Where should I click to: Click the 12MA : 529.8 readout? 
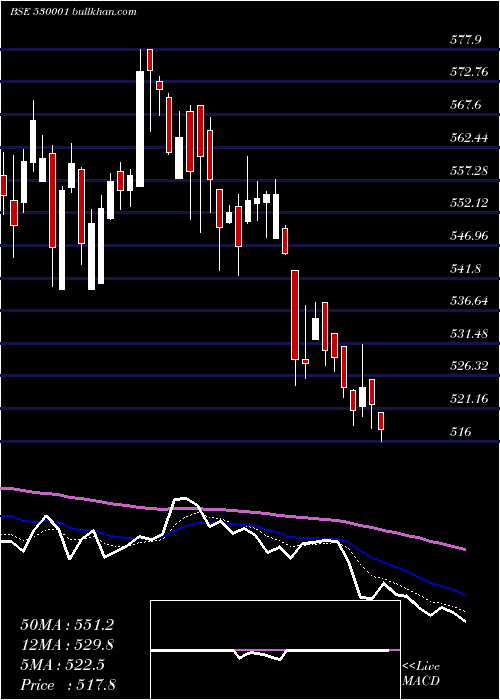coord(67,645)
